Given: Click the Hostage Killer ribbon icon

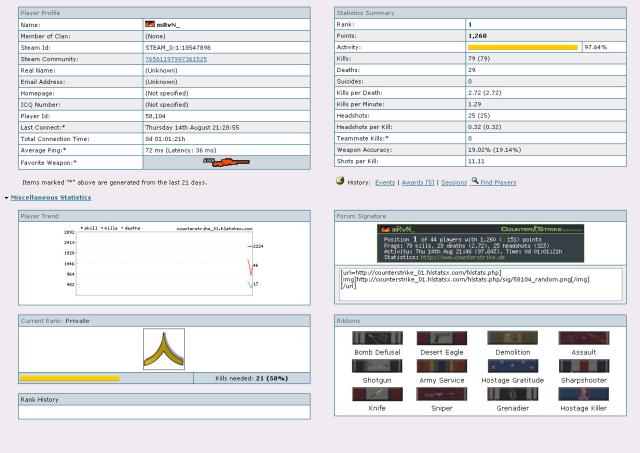Looking at the screenshot, I should (x=583, y=394).
